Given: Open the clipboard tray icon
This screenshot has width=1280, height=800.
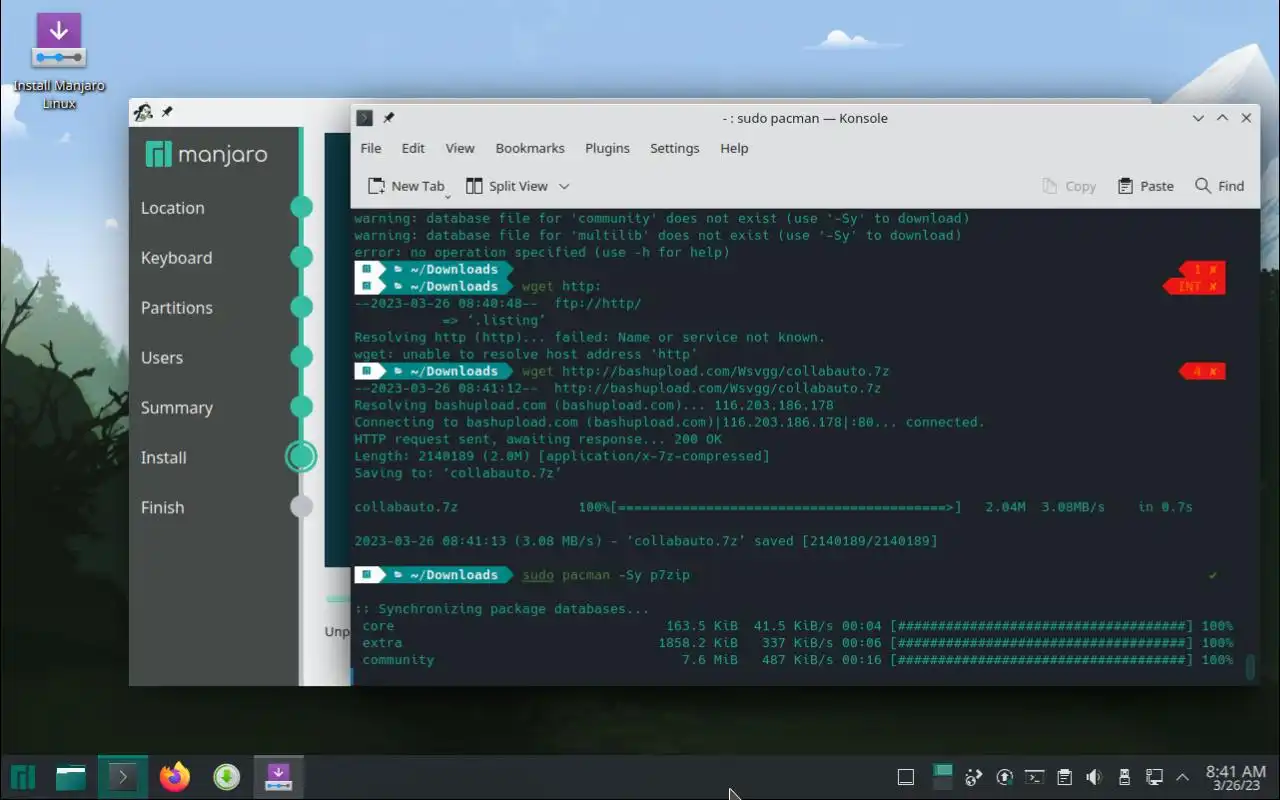Looking at the screenshot, I should (x=1065, y=777).
